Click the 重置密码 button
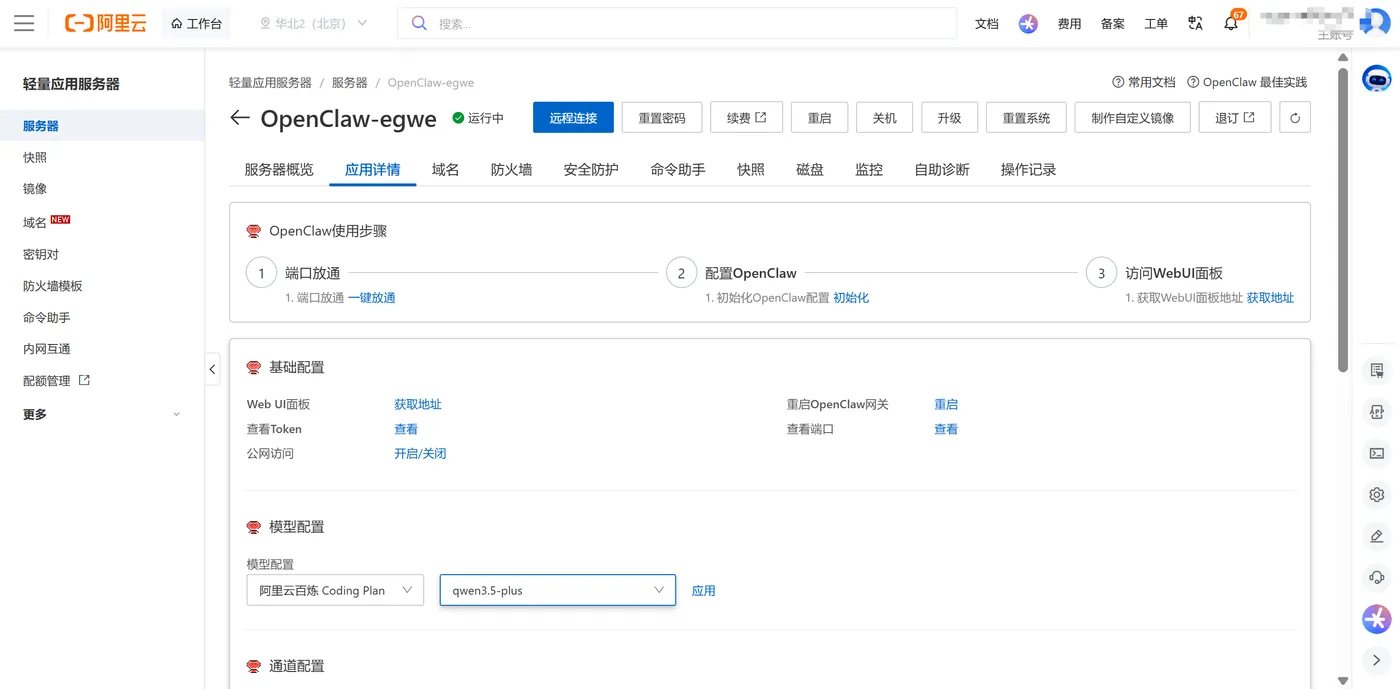This screenshot has height=689, width=1400. tap(662, 118)
